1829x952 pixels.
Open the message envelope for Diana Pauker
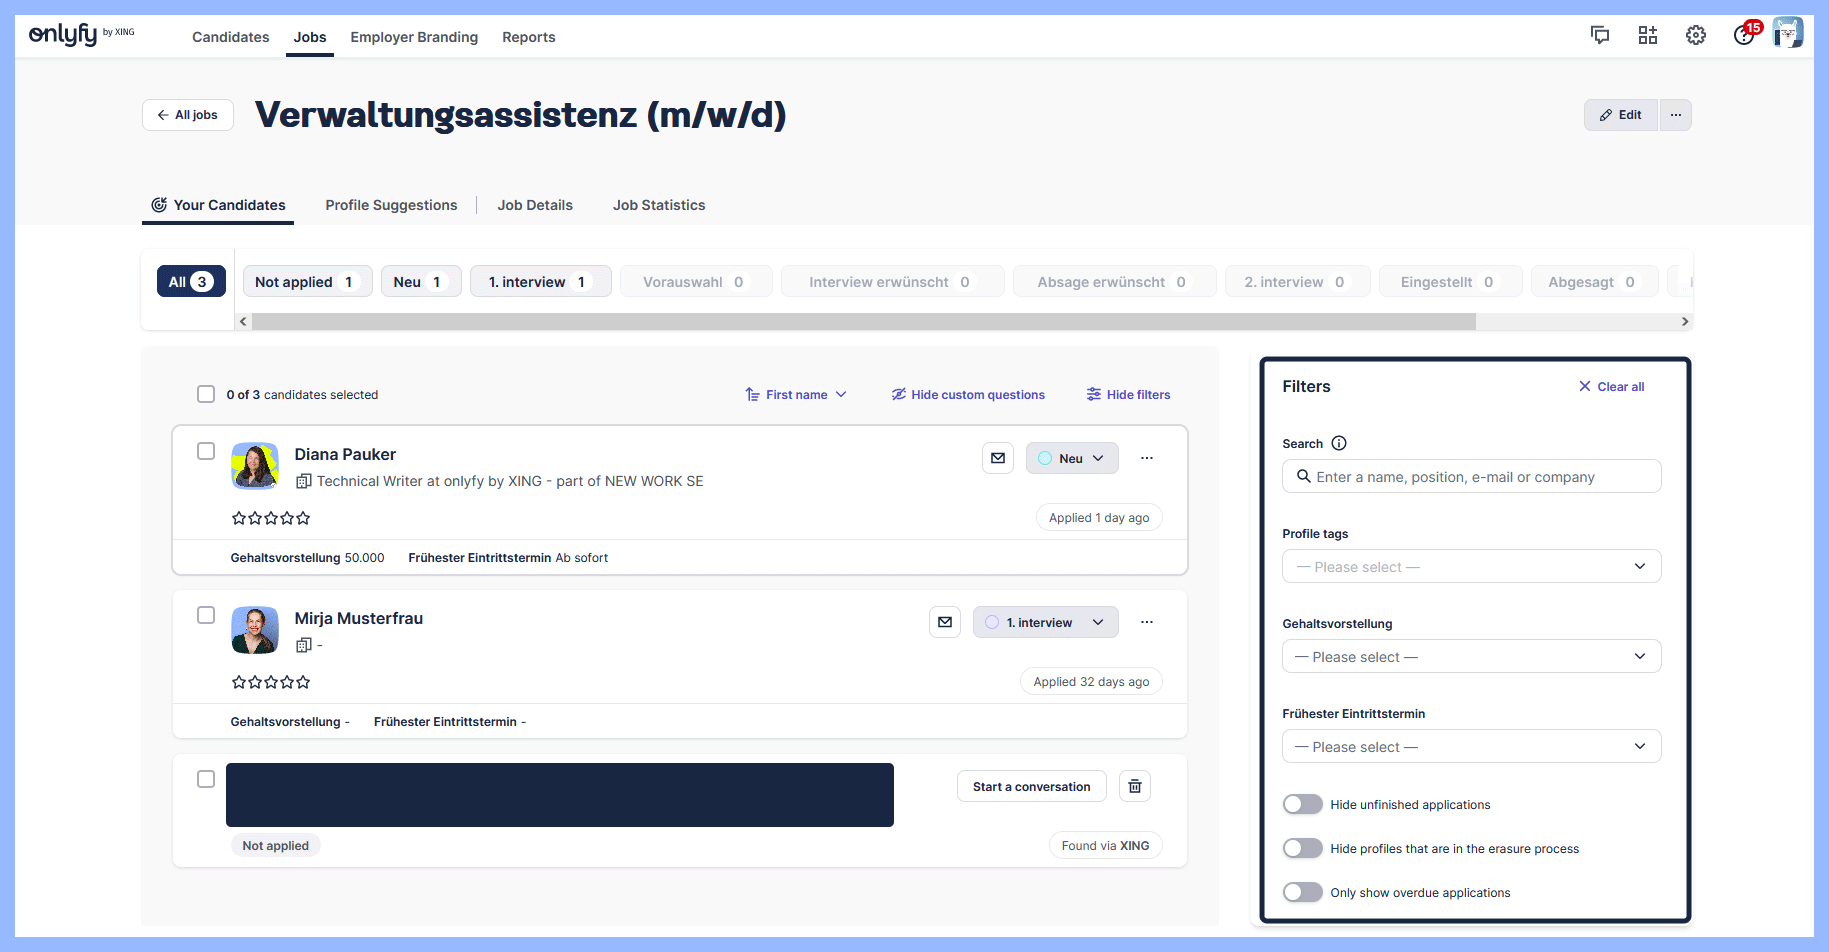tap(997, 457)
